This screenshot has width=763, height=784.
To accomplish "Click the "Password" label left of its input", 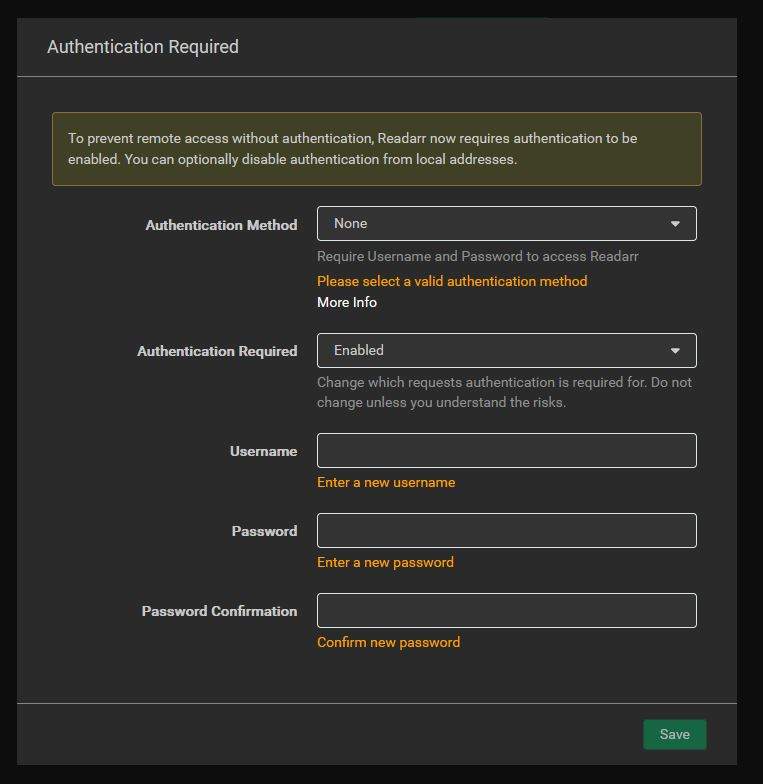I will pyautogui.click(x=264, y=531).
